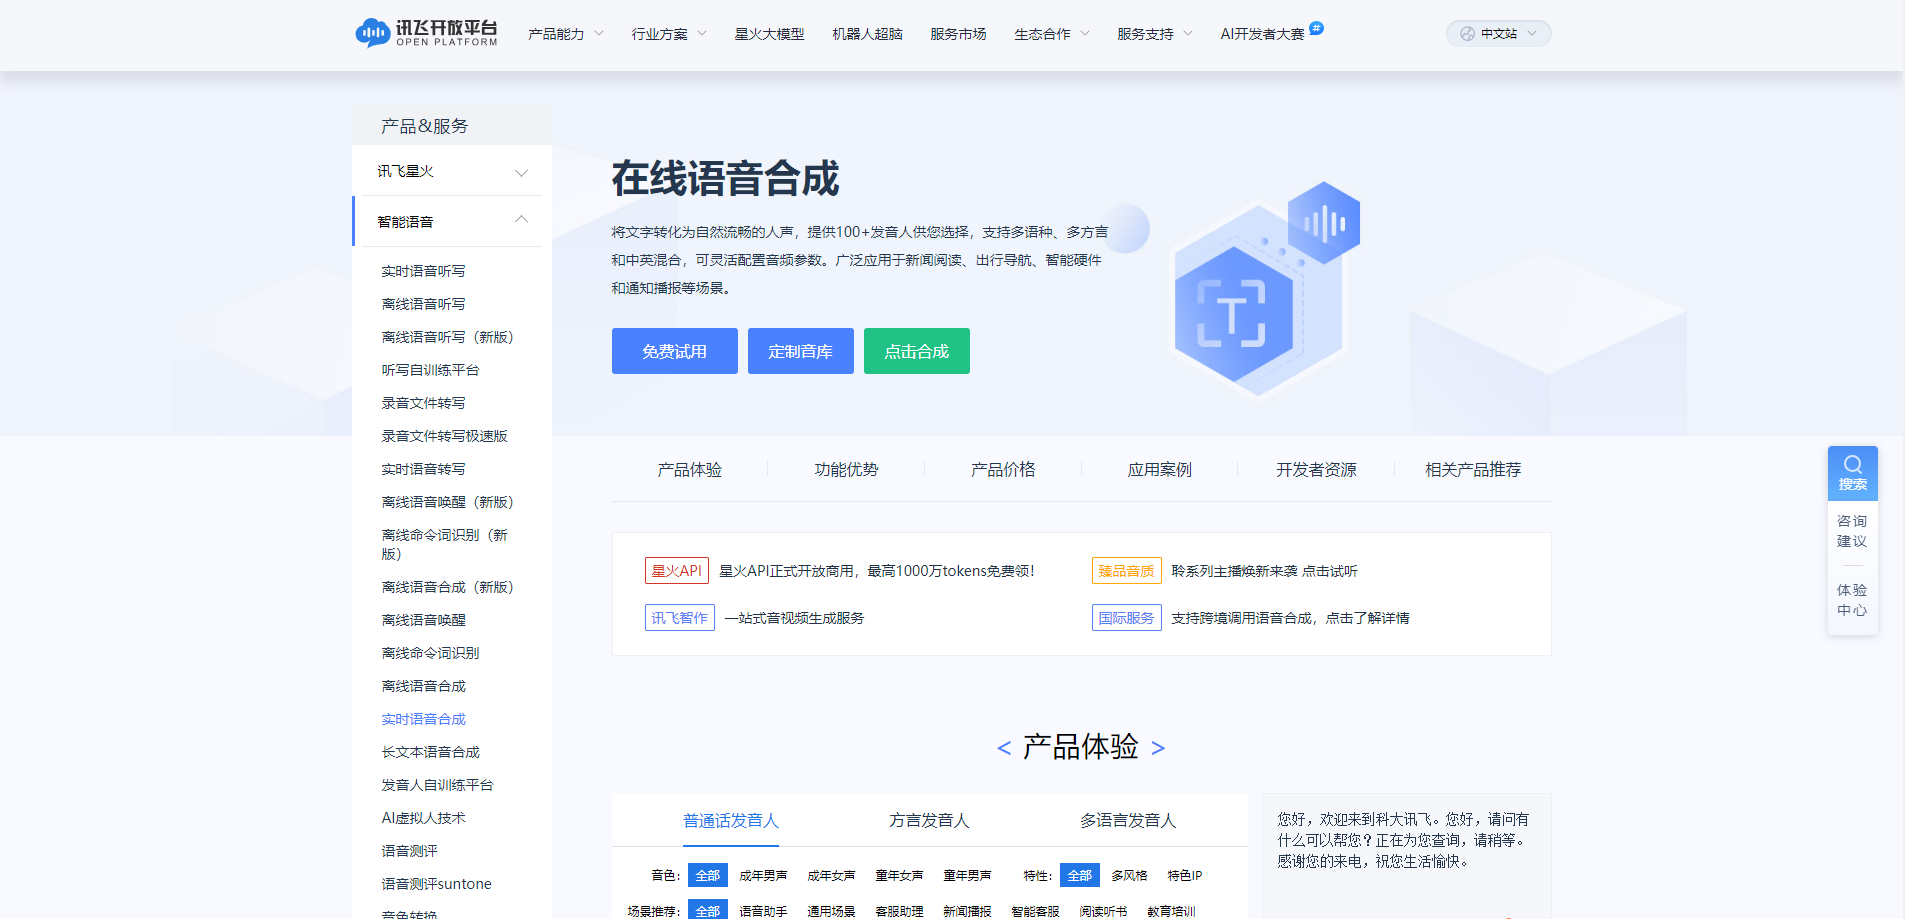
Task: Filter voices by 童年女声
Action: coord(899,876)
